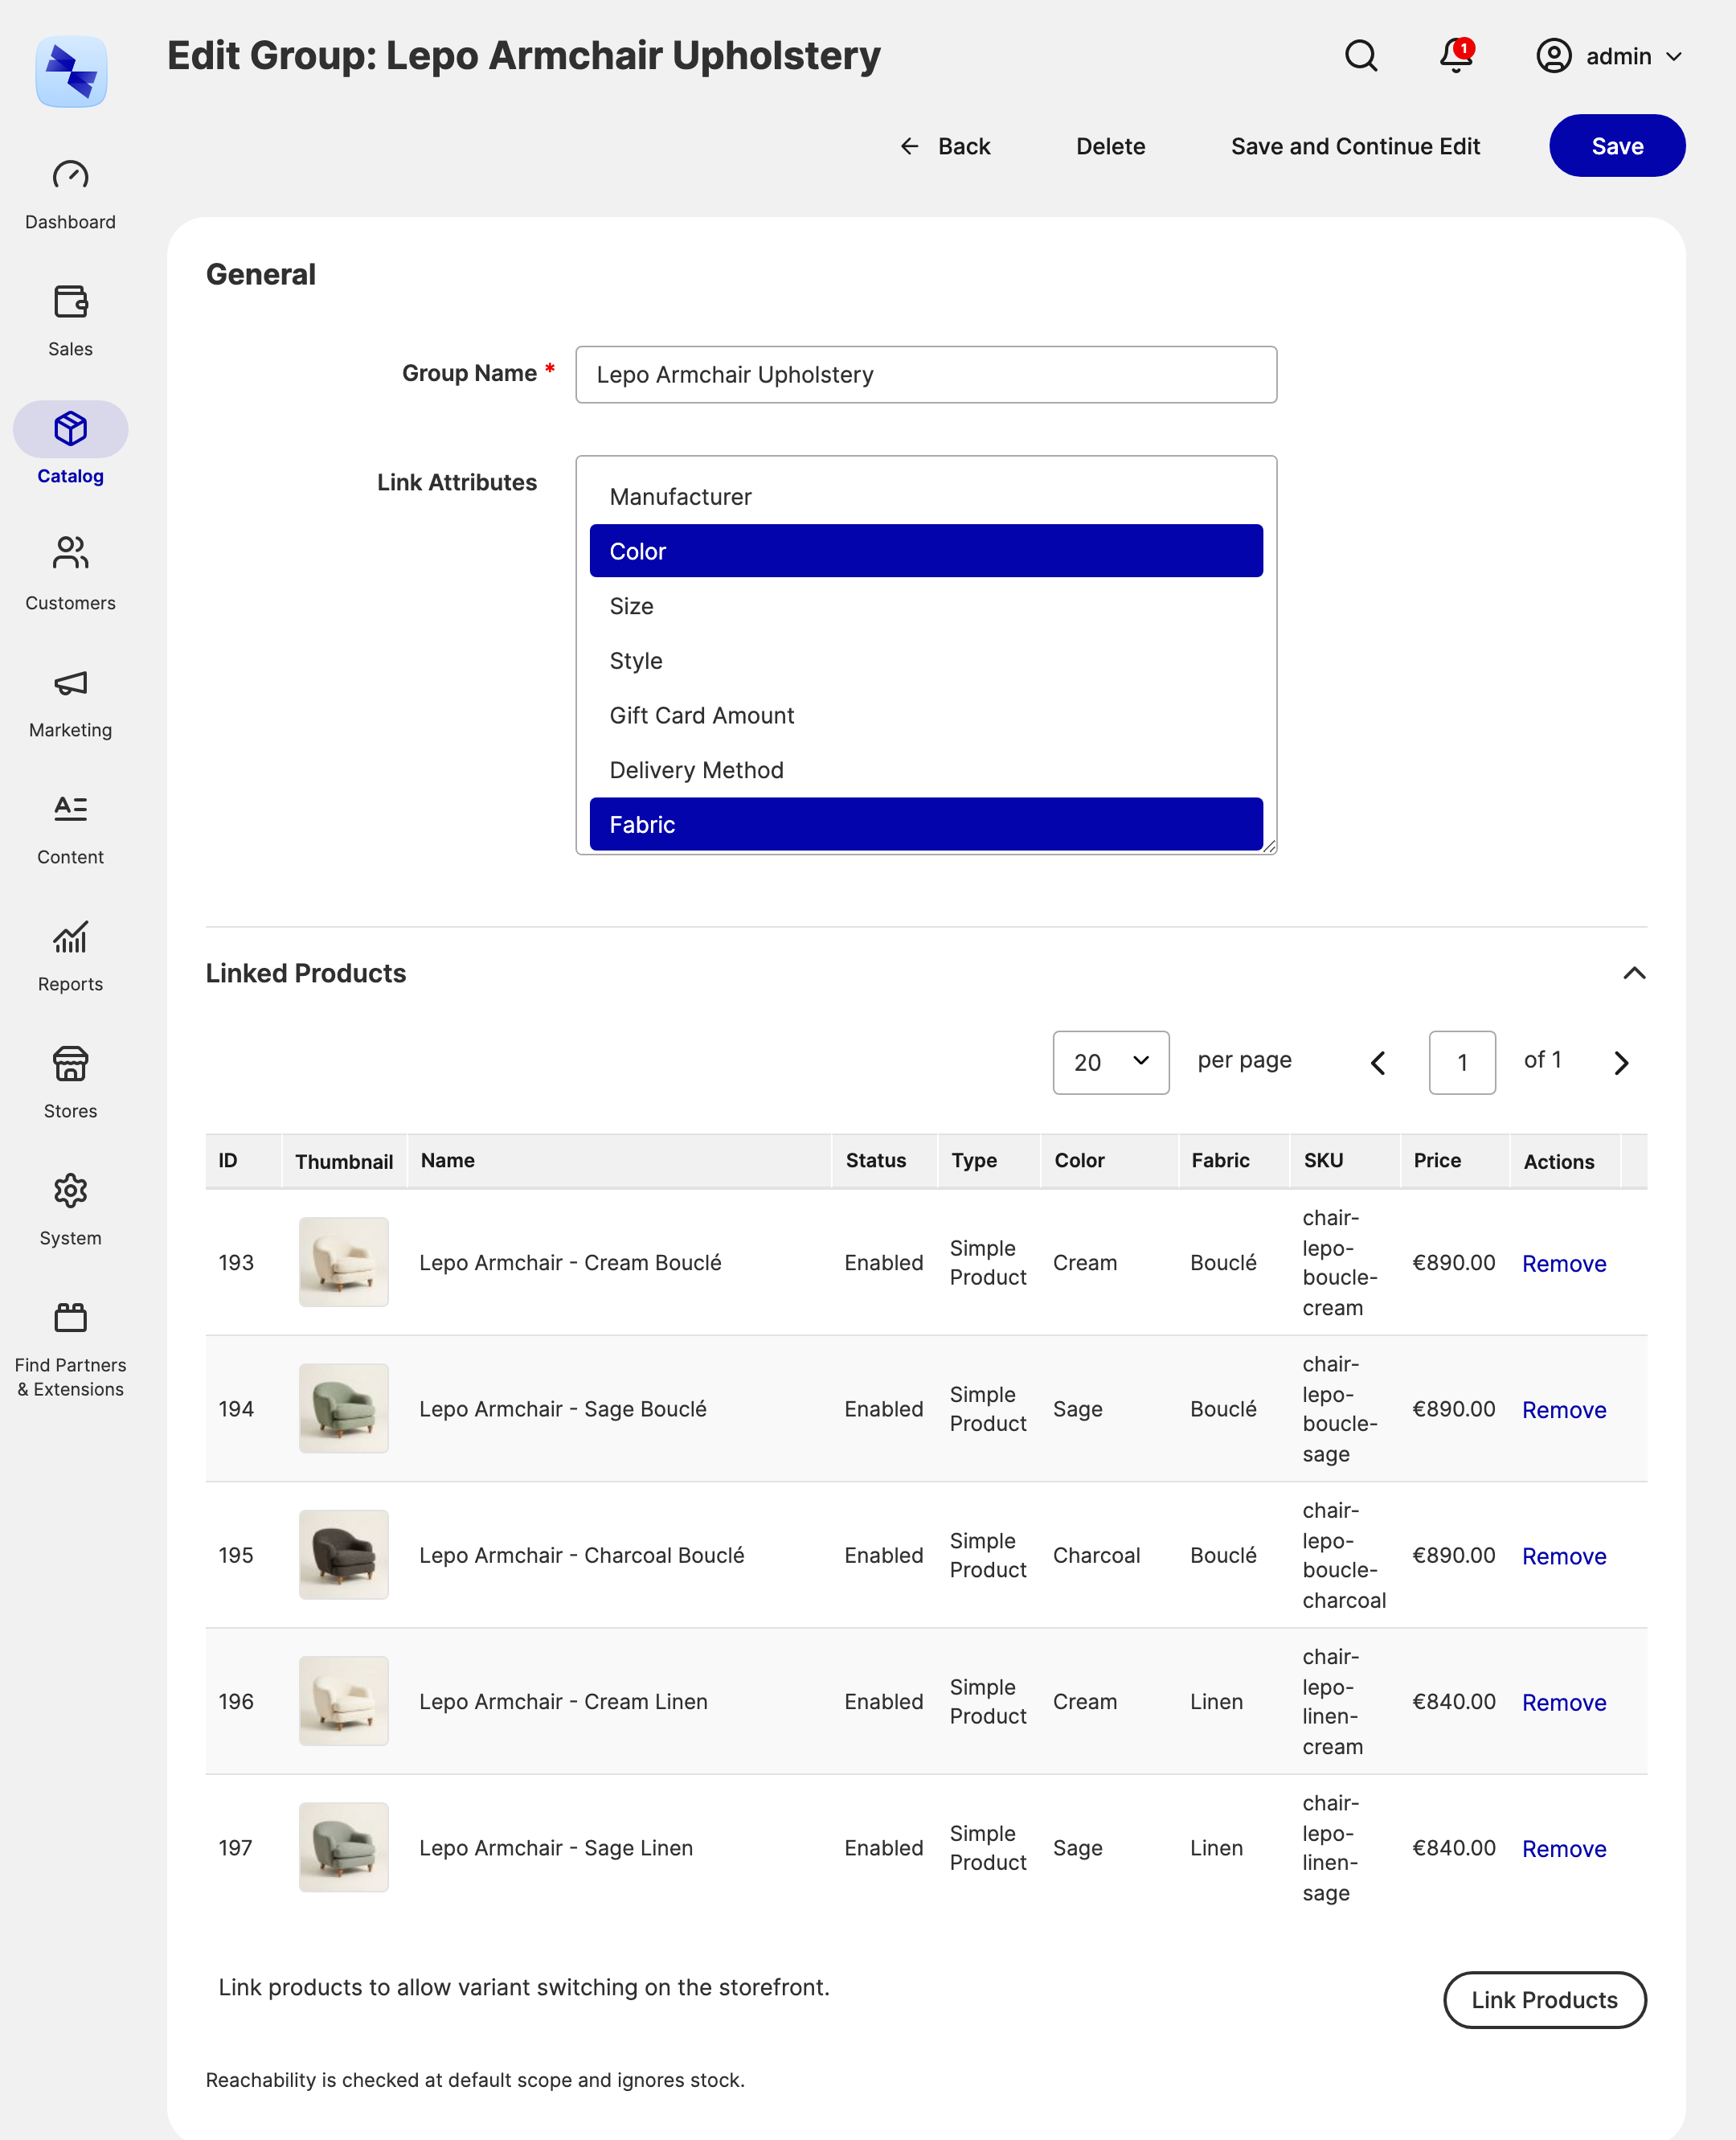Open the Sales section icon
The height and width of the screenshot is (2140, 1736).
click(x=70, y=302)
